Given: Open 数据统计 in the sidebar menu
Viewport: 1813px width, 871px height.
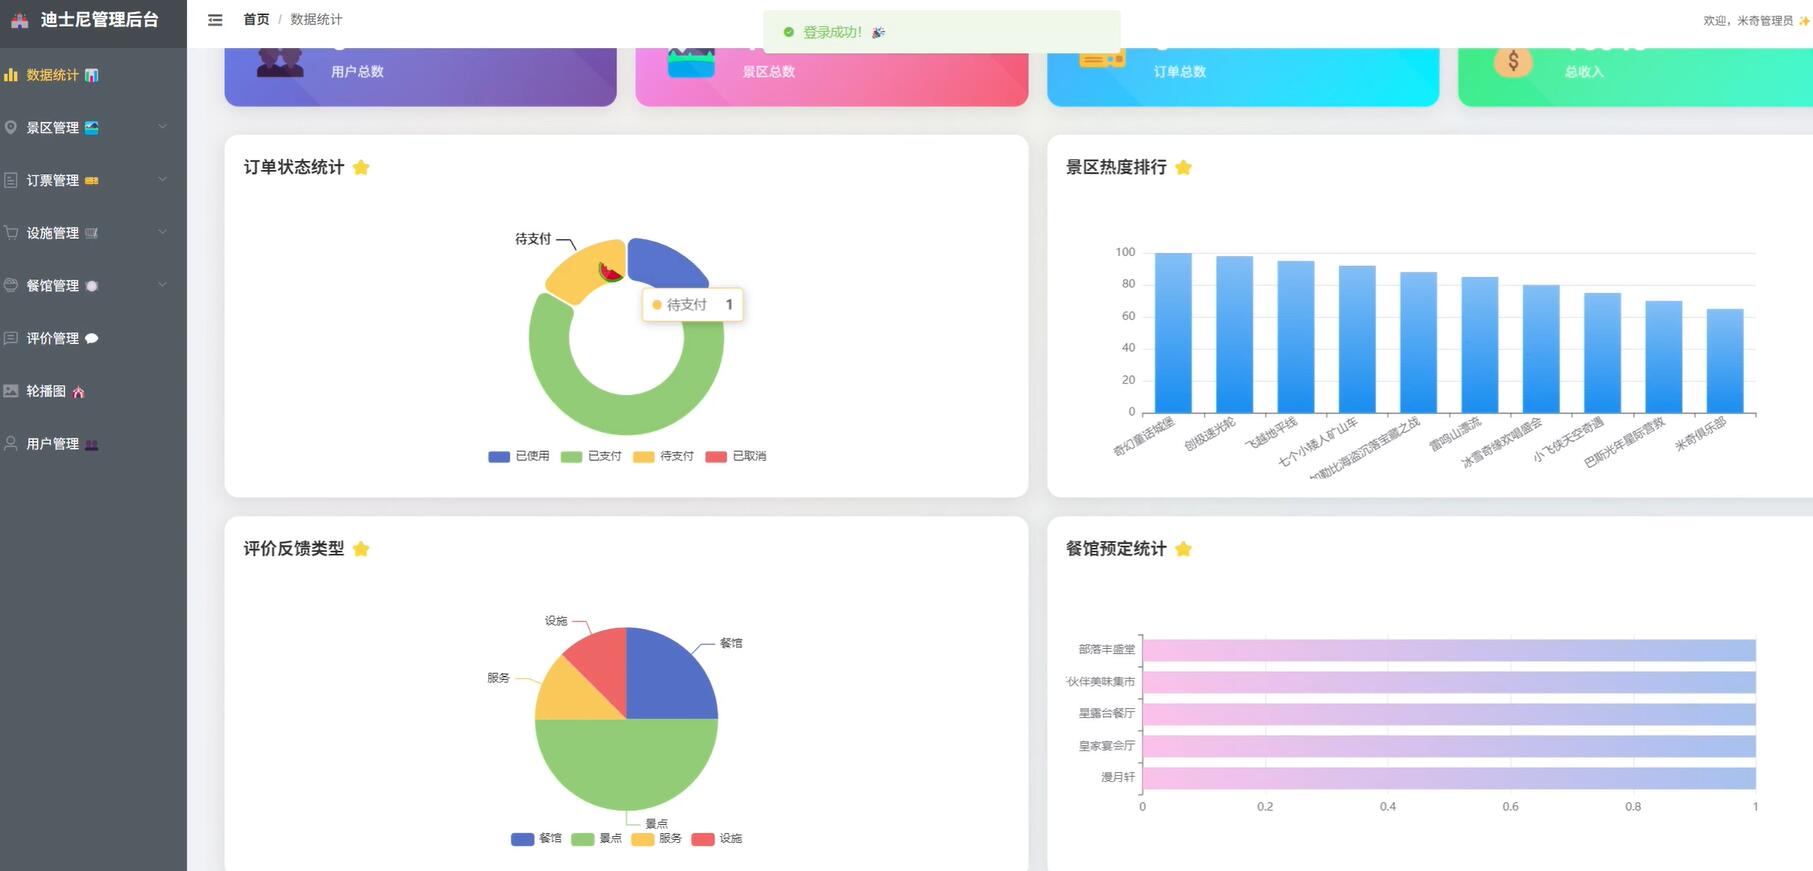Looking at the screenshot, I should click(x=93, y=75).
